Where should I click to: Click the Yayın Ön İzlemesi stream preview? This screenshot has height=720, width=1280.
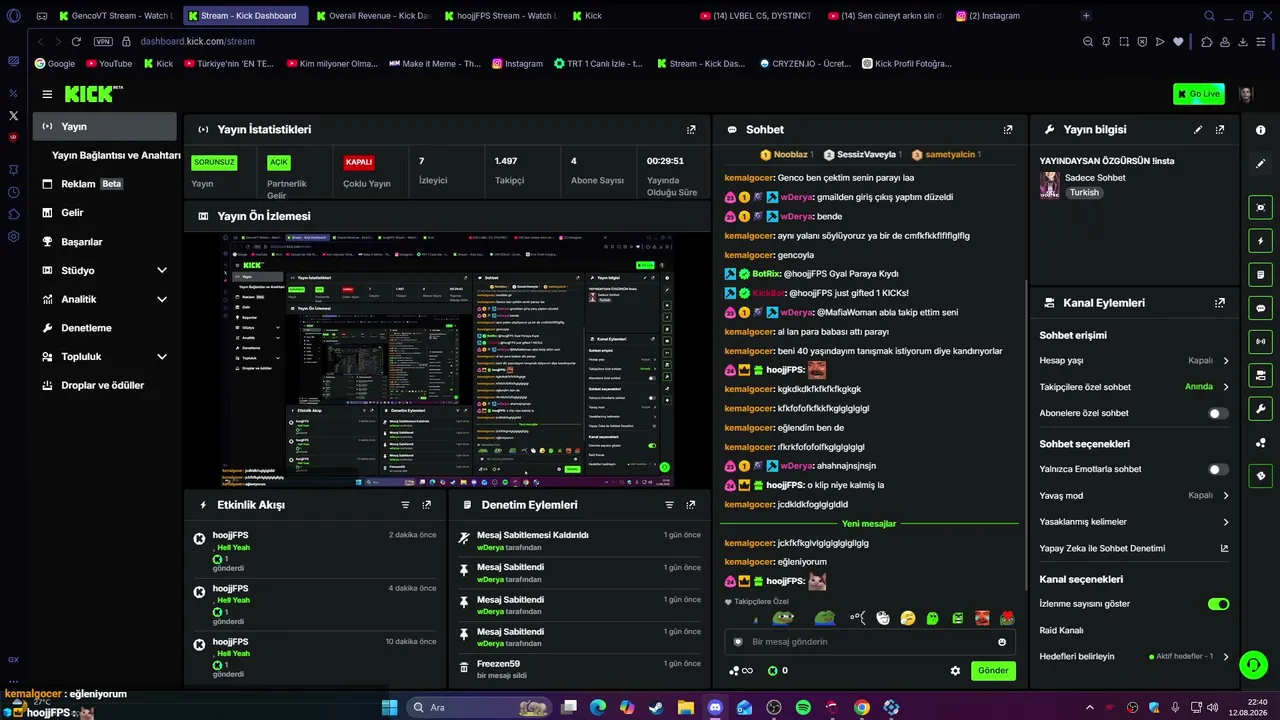pos(447,361)
